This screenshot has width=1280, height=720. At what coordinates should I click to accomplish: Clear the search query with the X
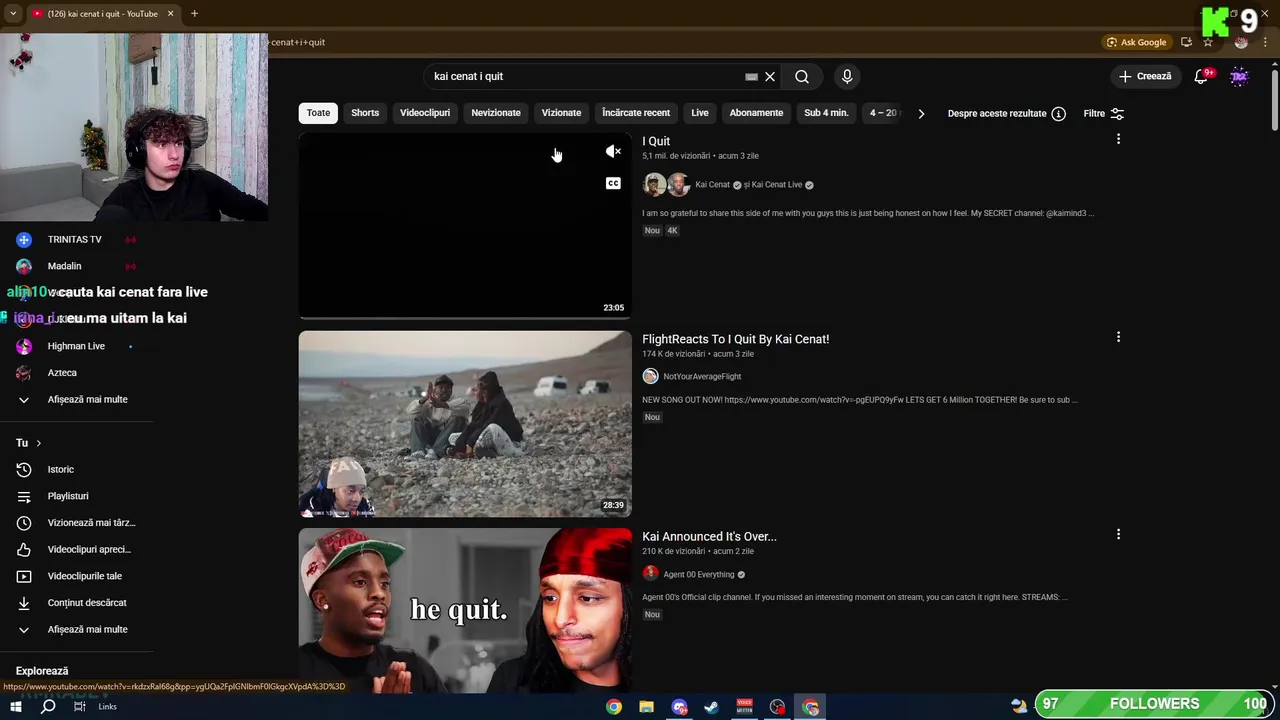(770, 76)
